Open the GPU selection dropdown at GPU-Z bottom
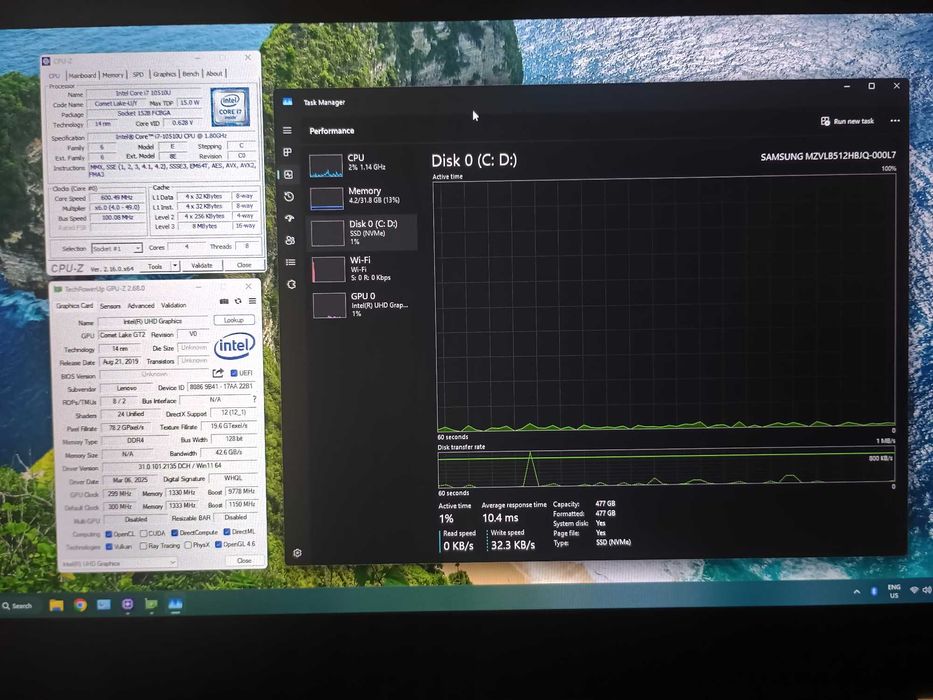This screenshot has height=700, width=933. click(118, 563)
